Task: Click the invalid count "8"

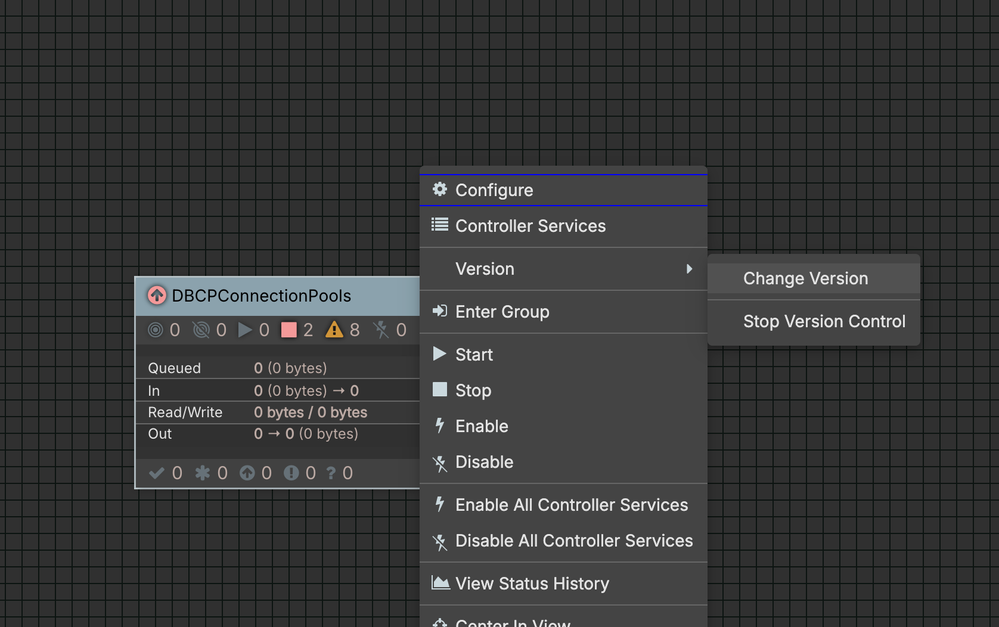Action: click(355, 329)
